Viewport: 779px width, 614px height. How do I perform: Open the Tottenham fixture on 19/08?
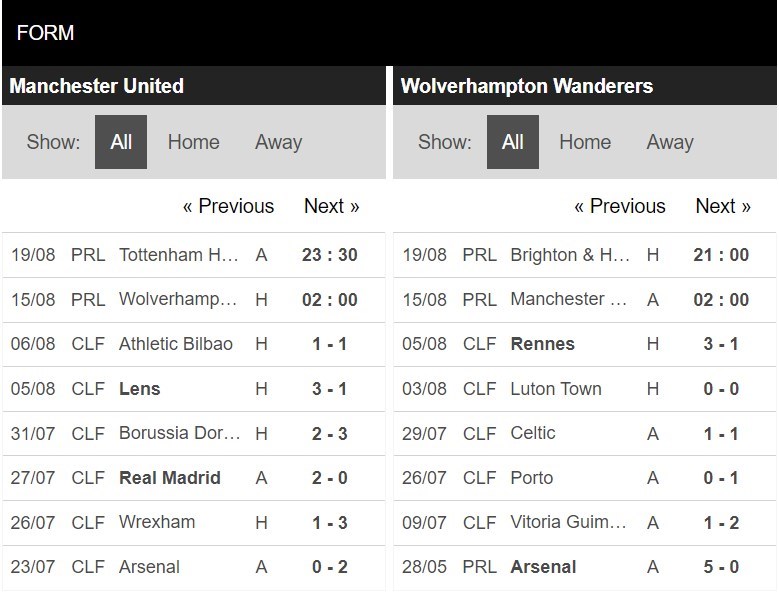coord(194,255)
